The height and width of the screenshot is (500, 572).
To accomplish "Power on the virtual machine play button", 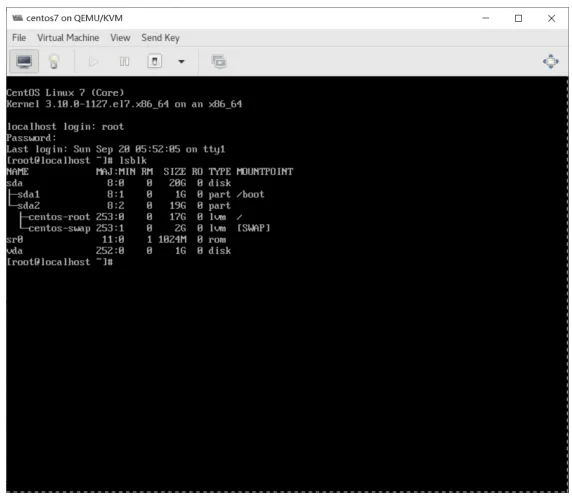I will [x=94, y=61].
